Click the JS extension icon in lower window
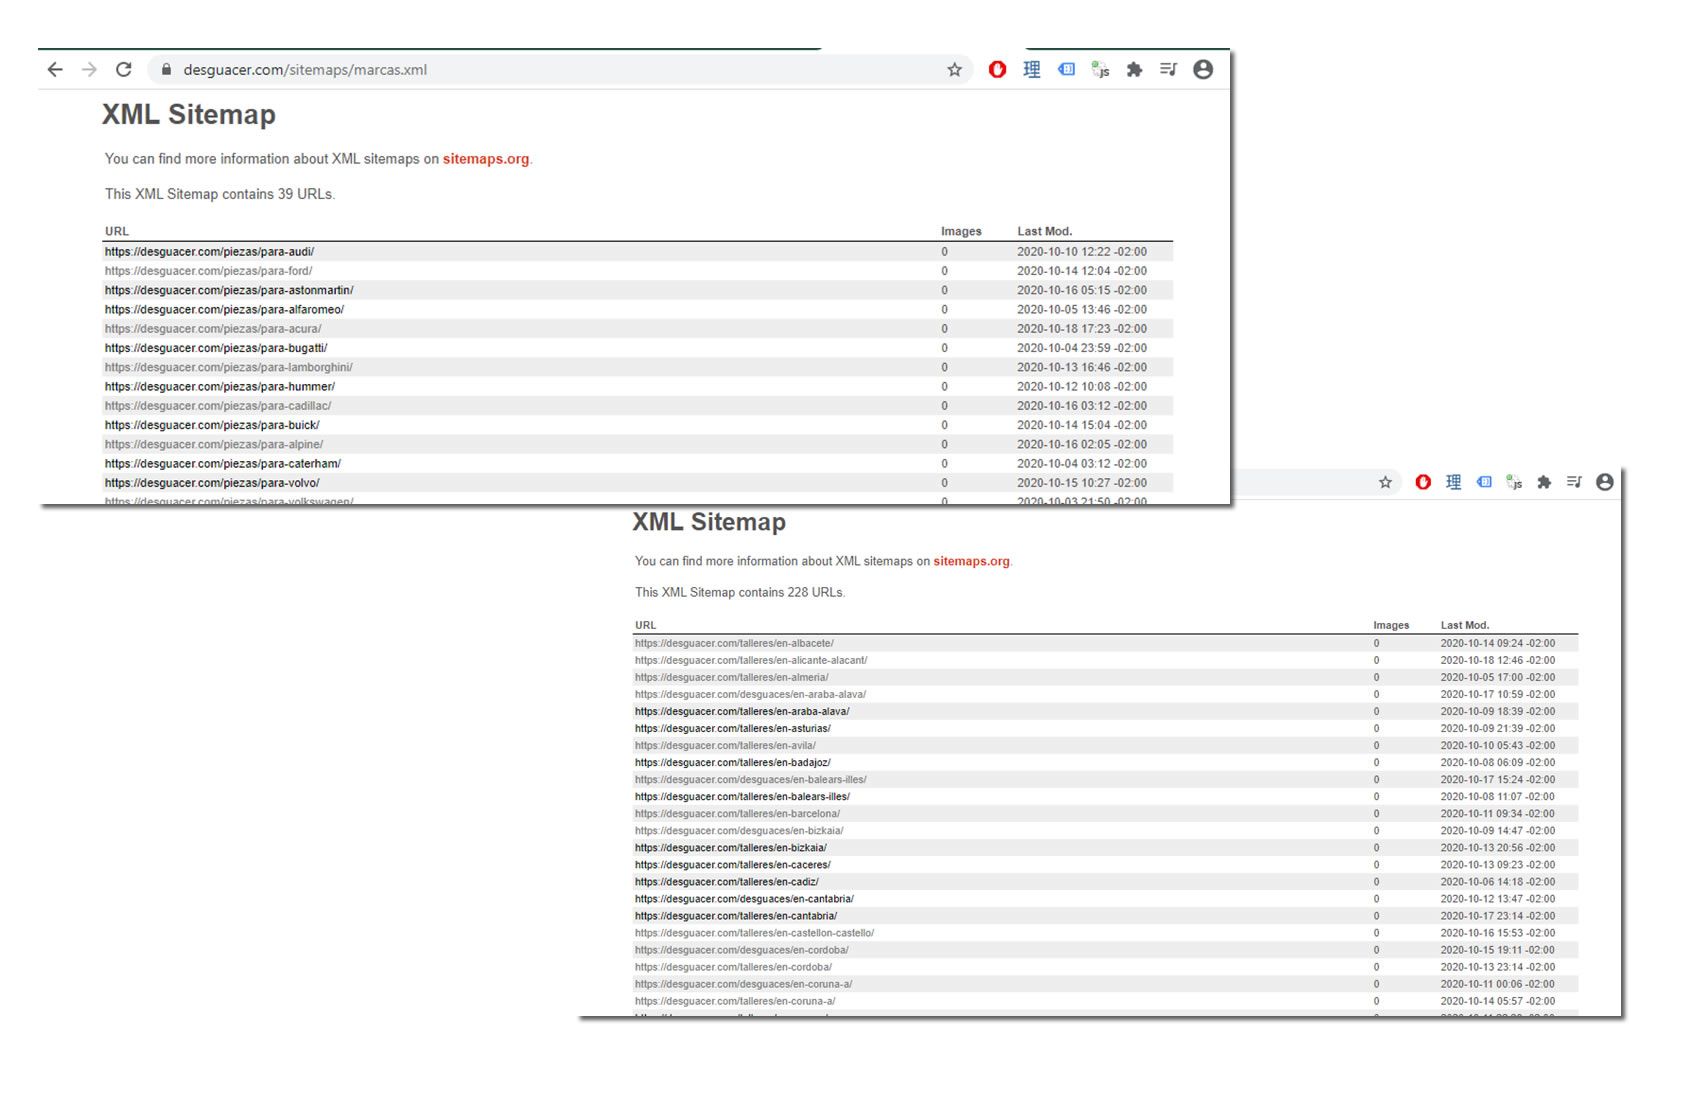 pos(1514,483)
